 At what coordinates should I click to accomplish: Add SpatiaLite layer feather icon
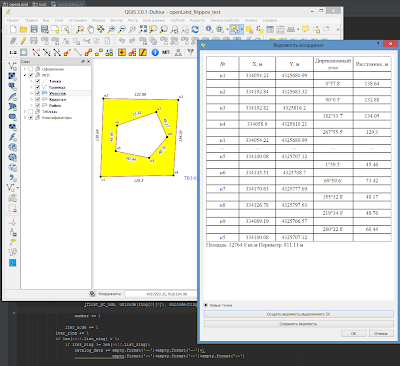pos(12,97)
